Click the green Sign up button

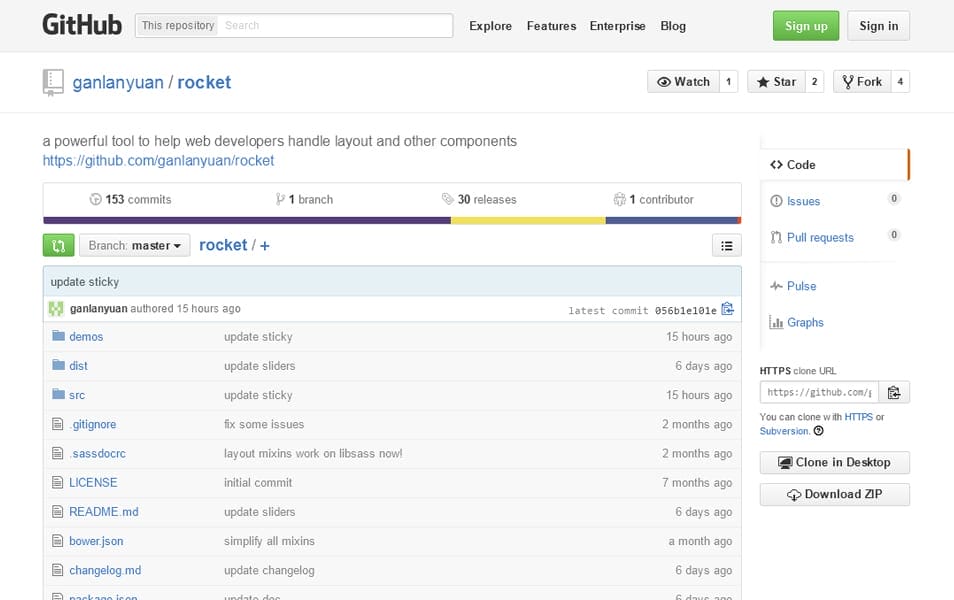pyautogui.click(x=805, y=25)
